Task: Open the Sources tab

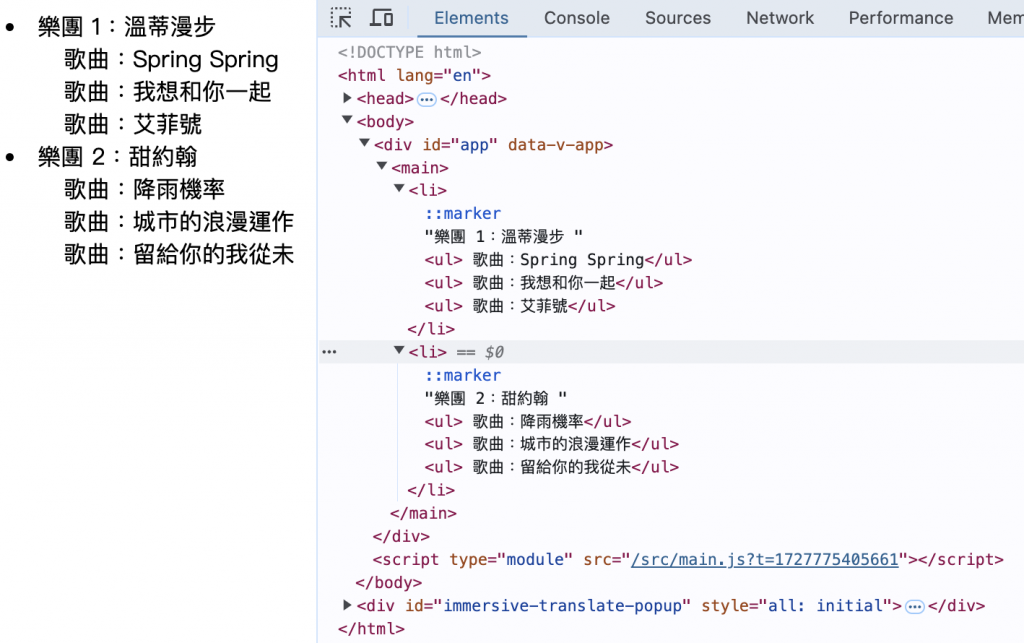Action: [x=678, y=18]
